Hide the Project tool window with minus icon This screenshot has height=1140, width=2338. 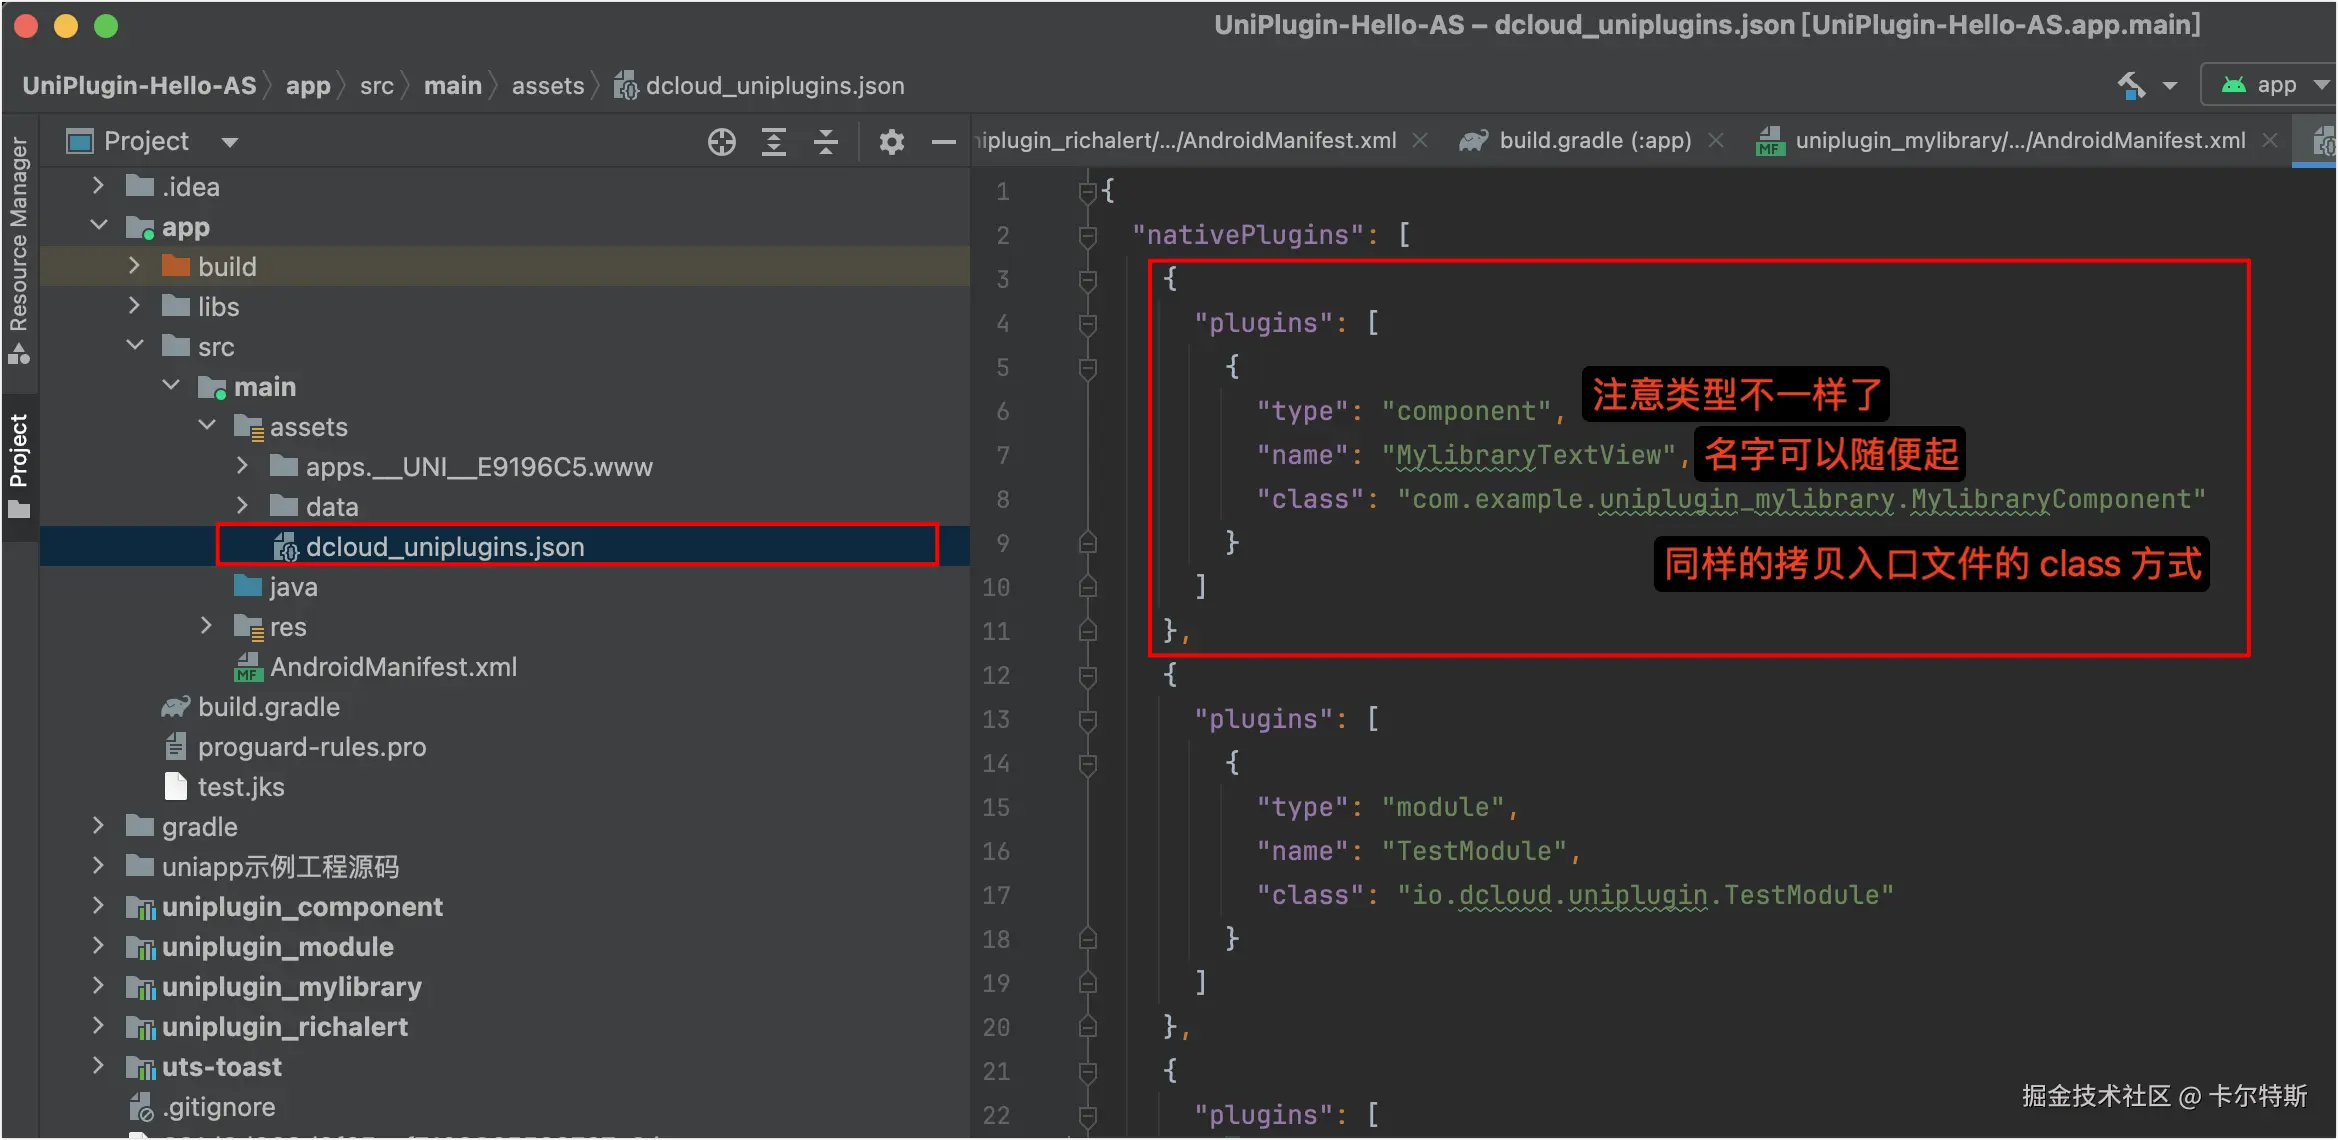point(943,142)
